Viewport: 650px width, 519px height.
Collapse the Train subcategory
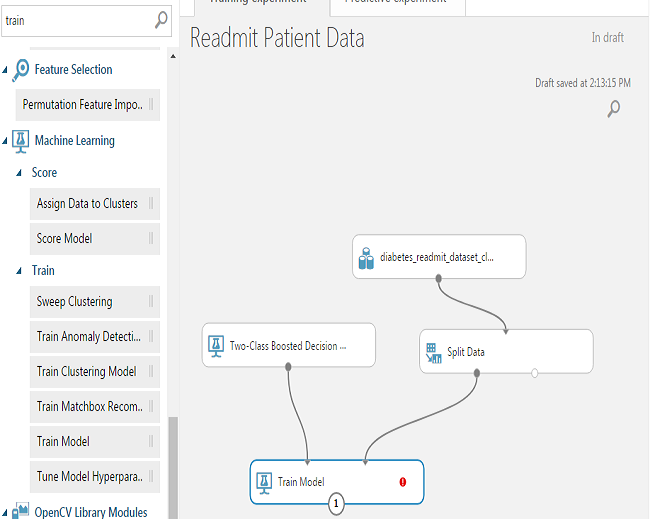[x=19, y=271]
